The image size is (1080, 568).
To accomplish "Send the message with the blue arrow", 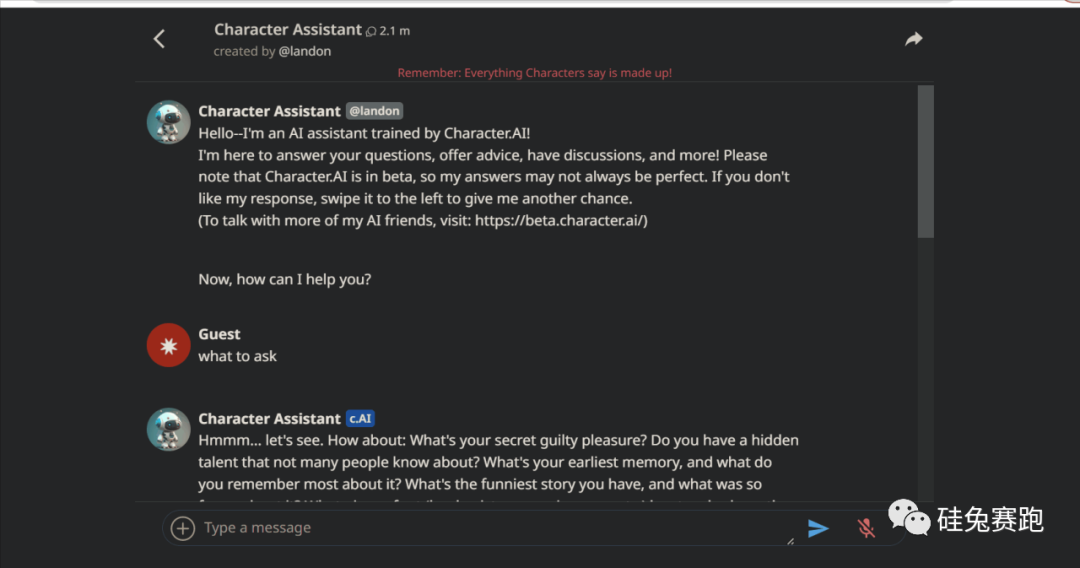I will (818, 528).
